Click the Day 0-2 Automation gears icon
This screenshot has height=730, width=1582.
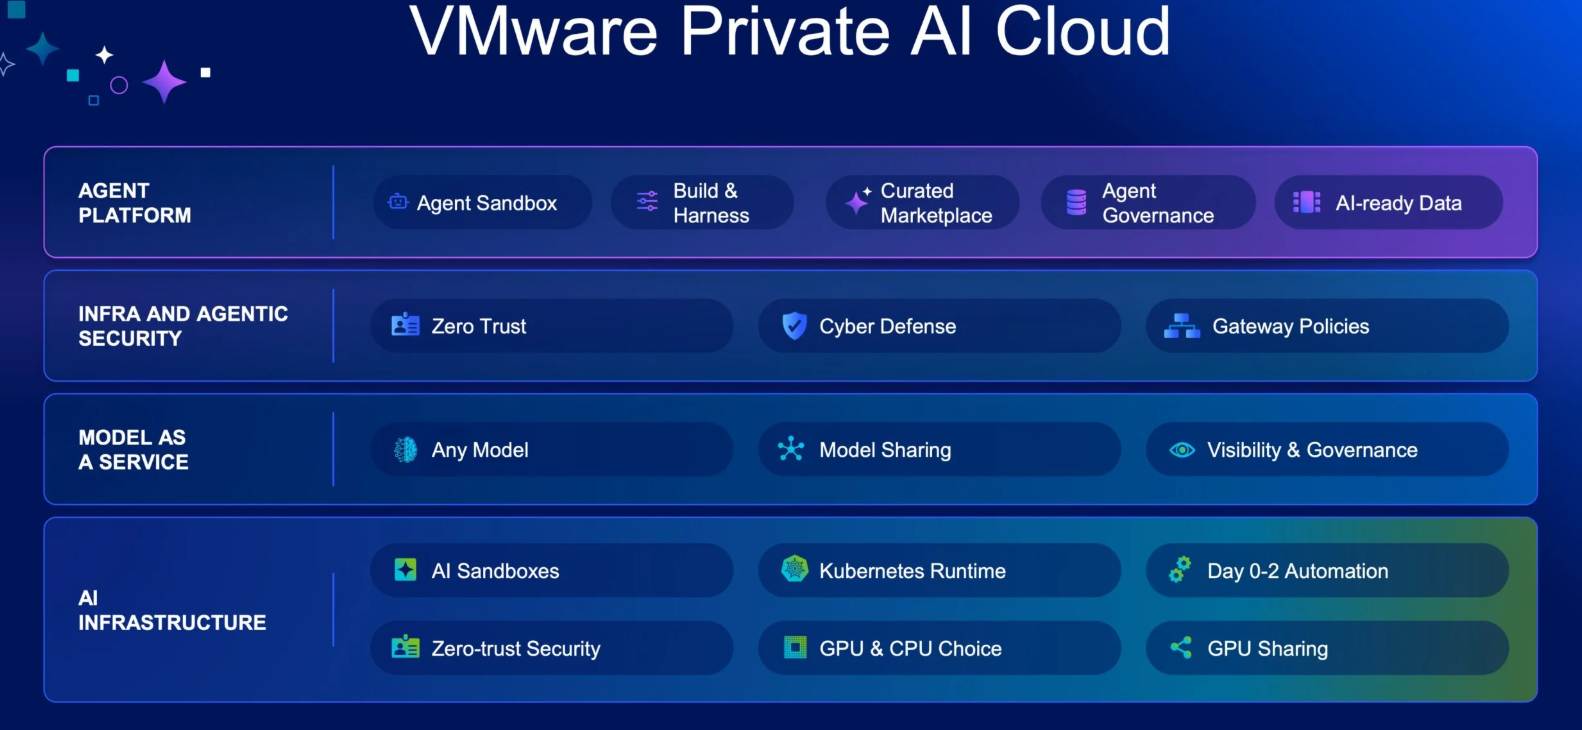tap(1180, 569)
